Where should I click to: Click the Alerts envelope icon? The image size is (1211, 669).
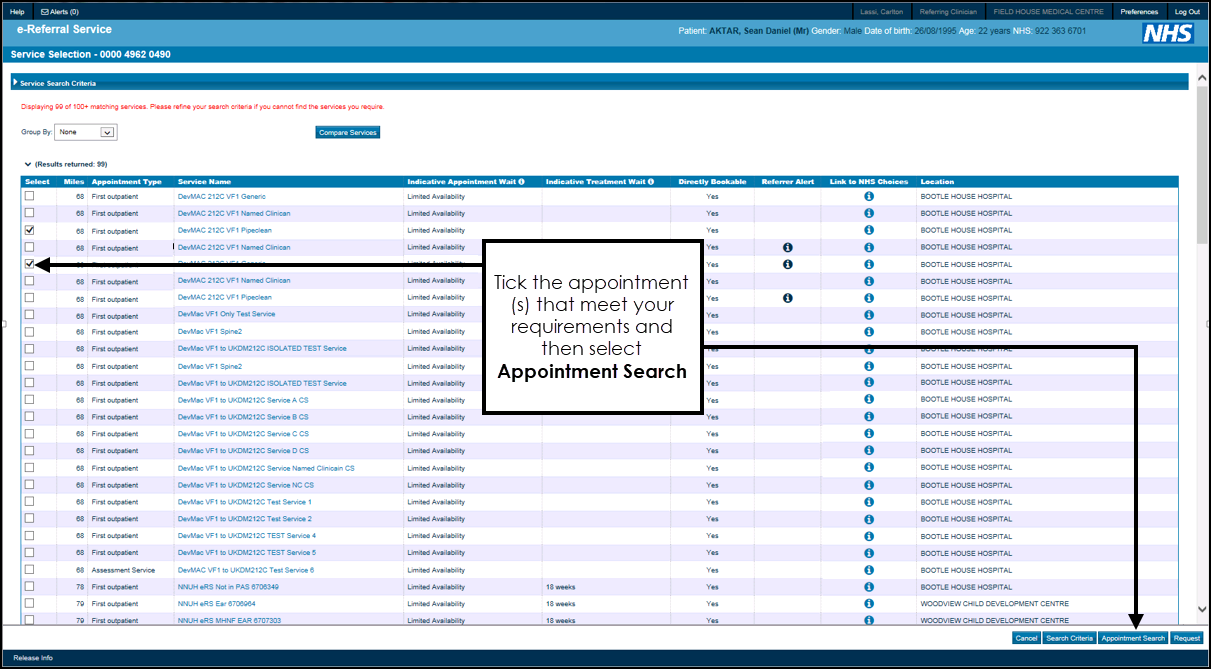pos(45,12)
